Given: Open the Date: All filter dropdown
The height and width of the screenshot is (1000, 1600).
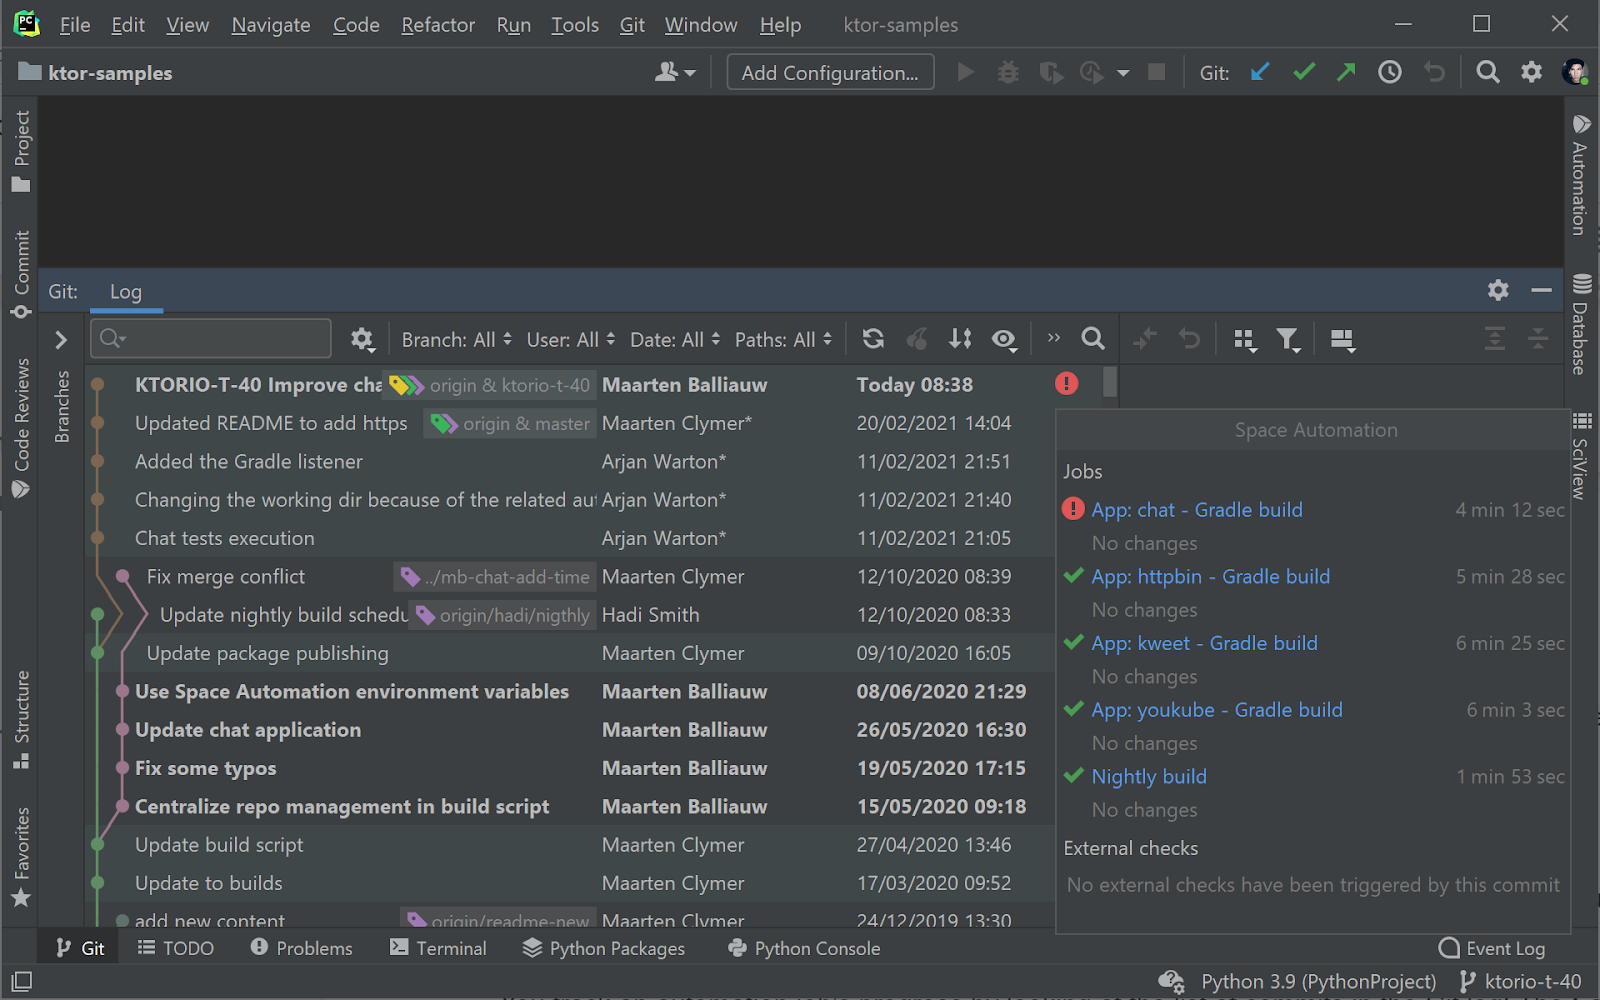Looking at the screenshot, I should tap(674, 340).
